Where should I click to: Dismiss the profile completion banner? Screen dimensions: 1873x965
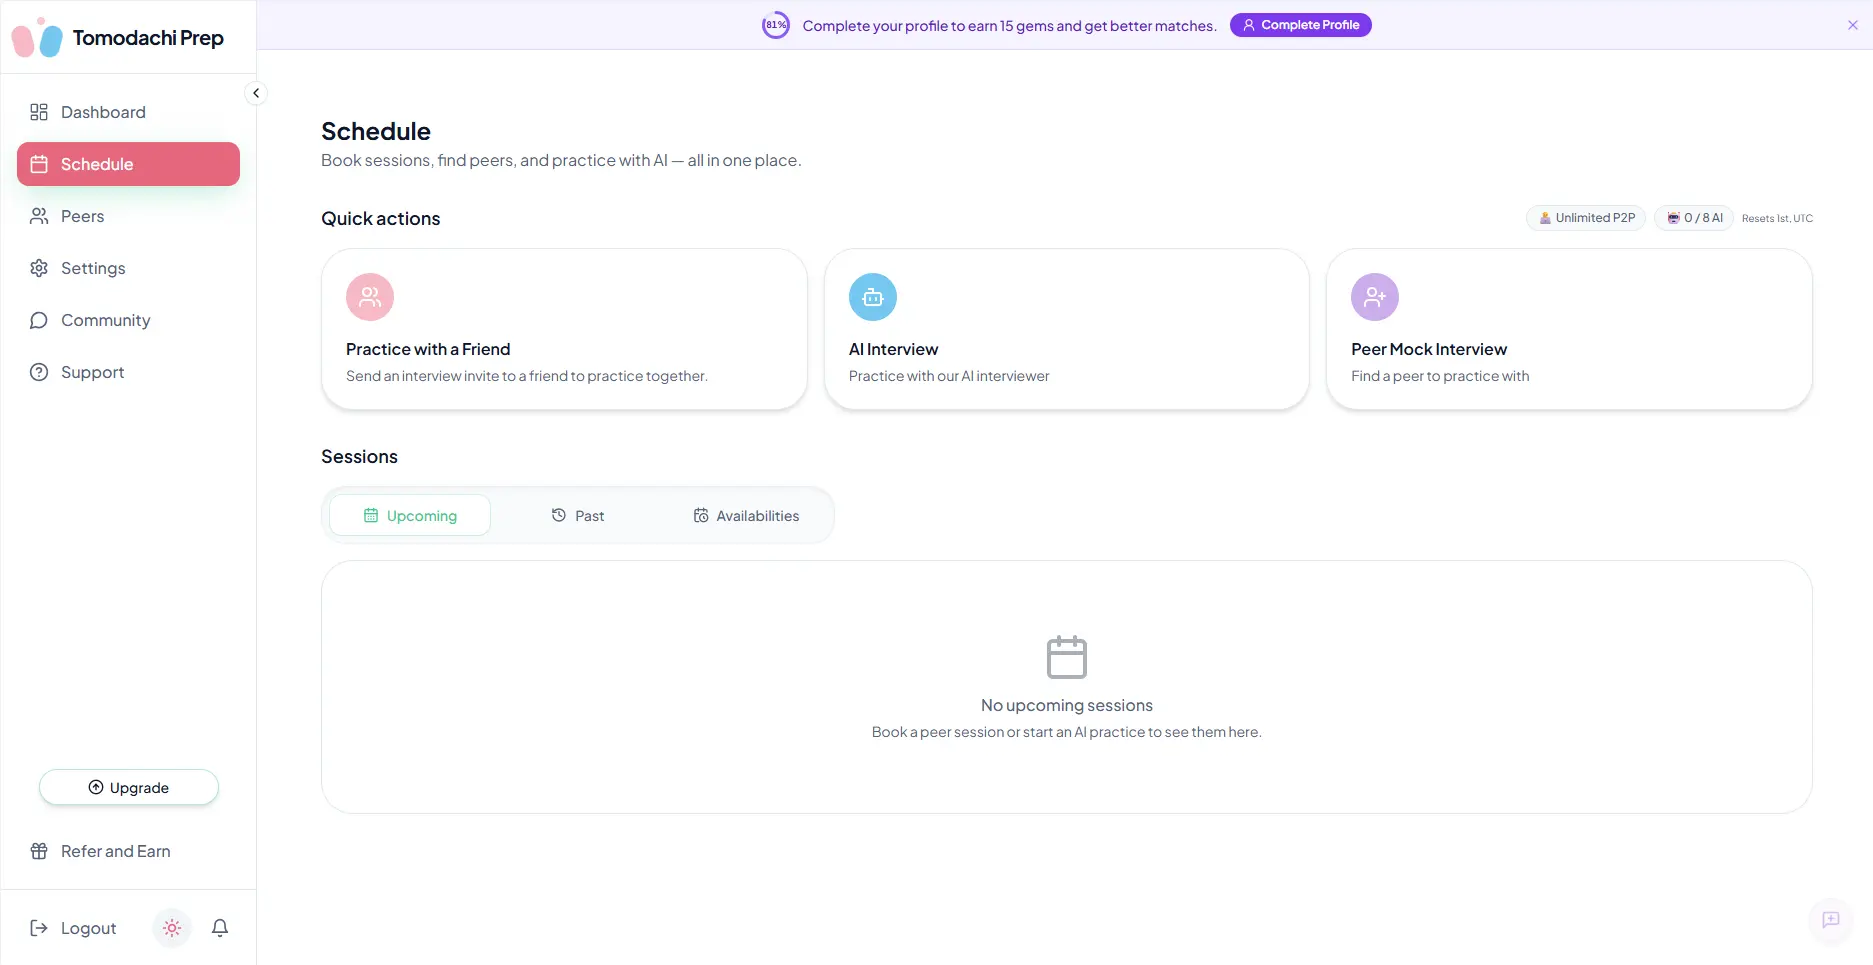1853,25
